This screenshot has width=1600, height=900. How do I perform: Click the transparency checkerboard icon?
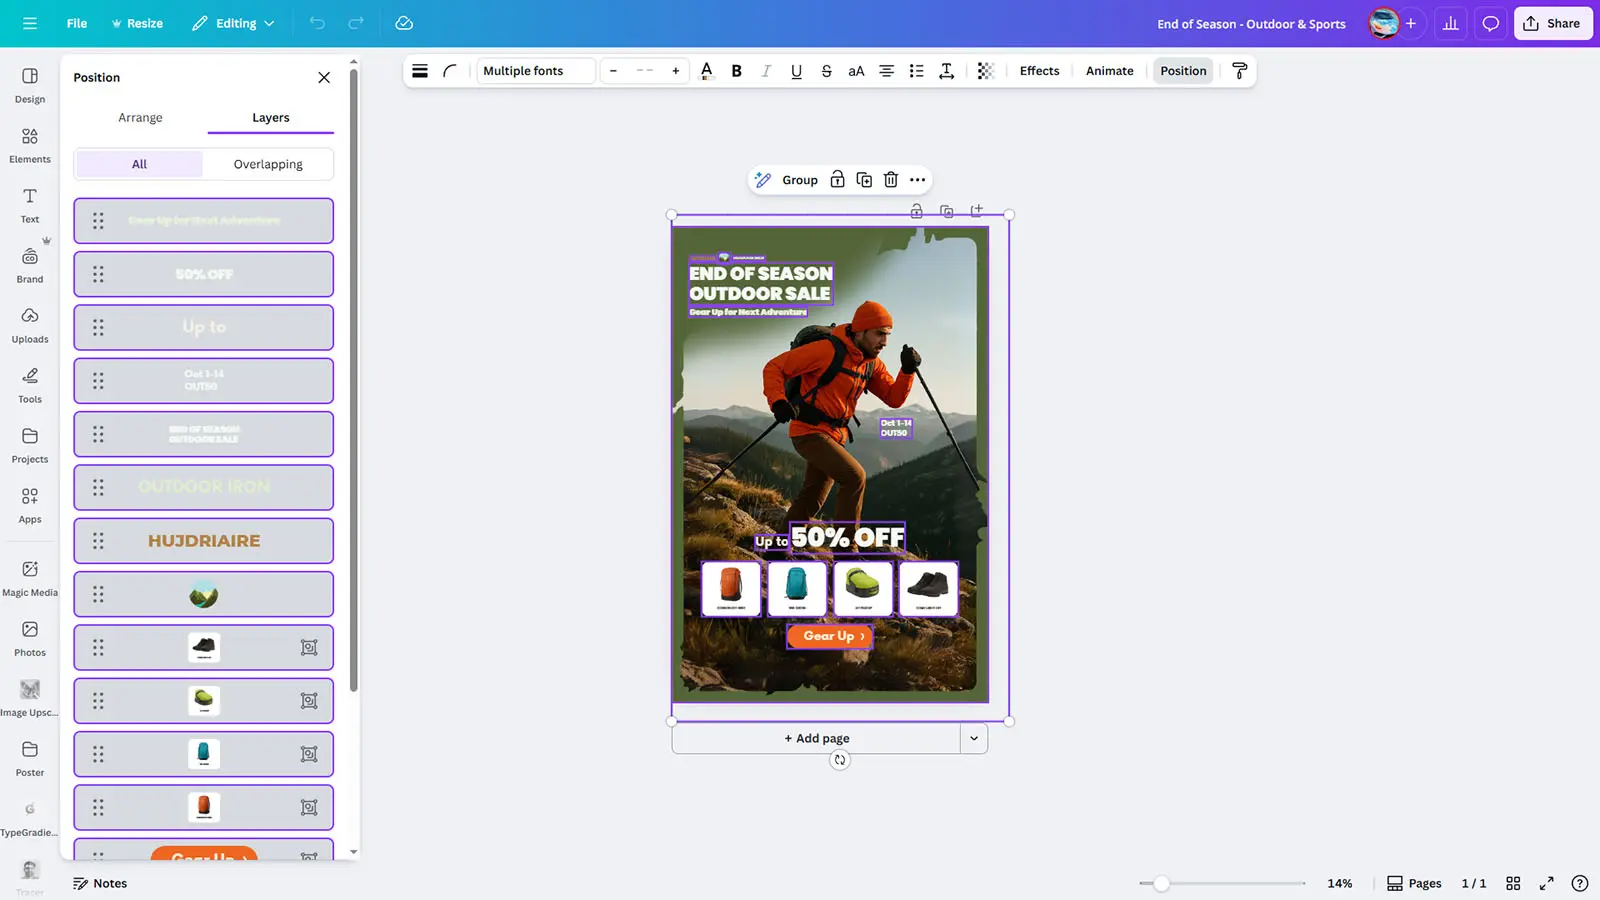point(985,71)
